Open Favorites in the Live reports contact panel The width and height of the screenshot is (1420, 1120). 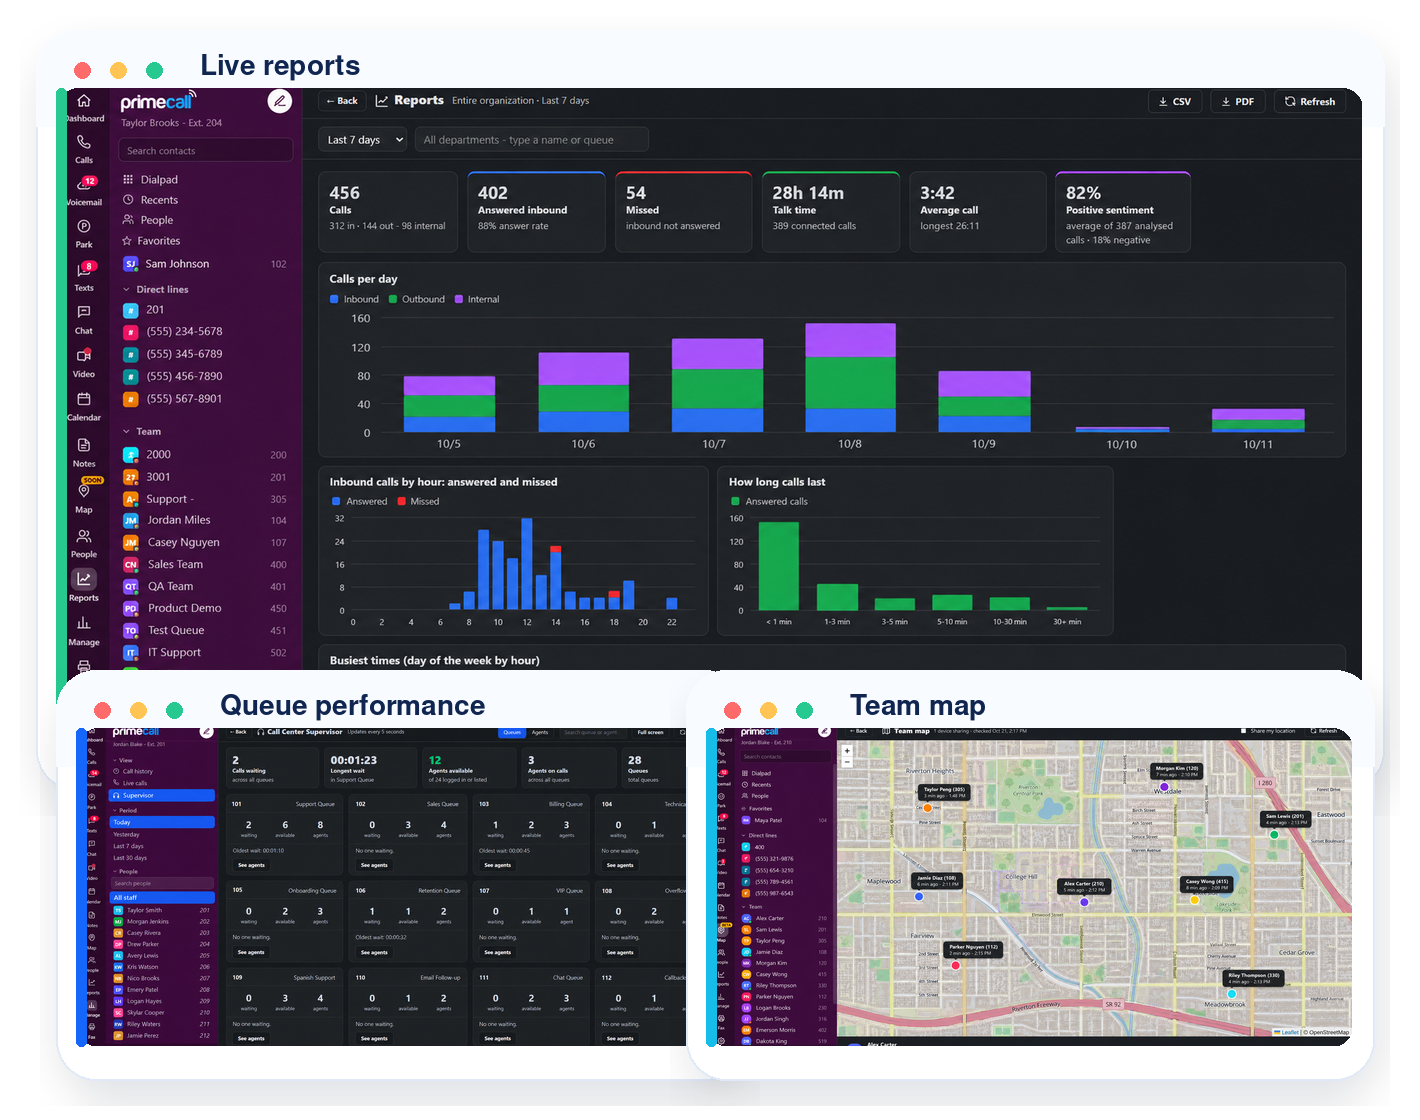(151, 241)
